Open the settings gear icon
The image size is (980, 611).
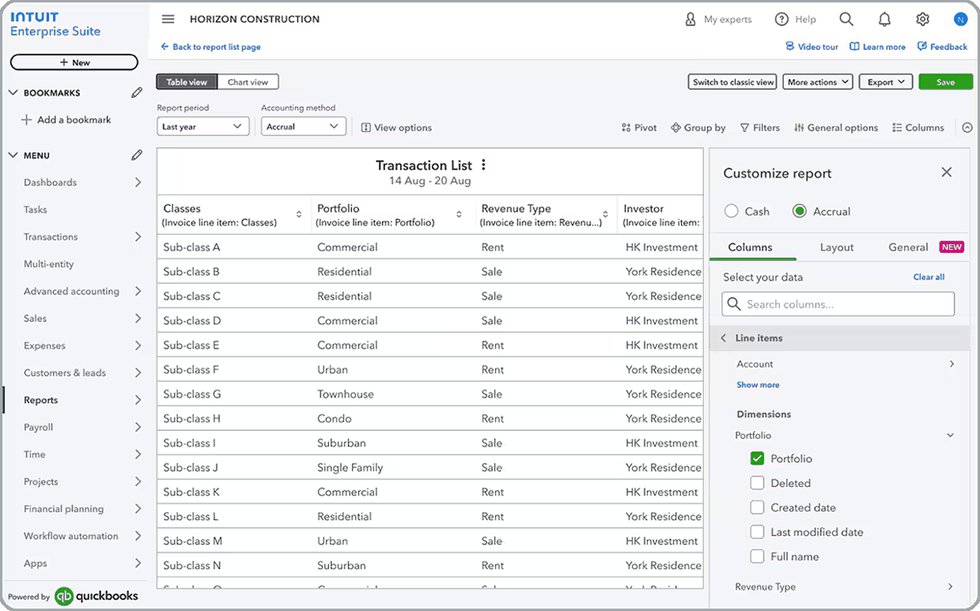click(922, 19)
